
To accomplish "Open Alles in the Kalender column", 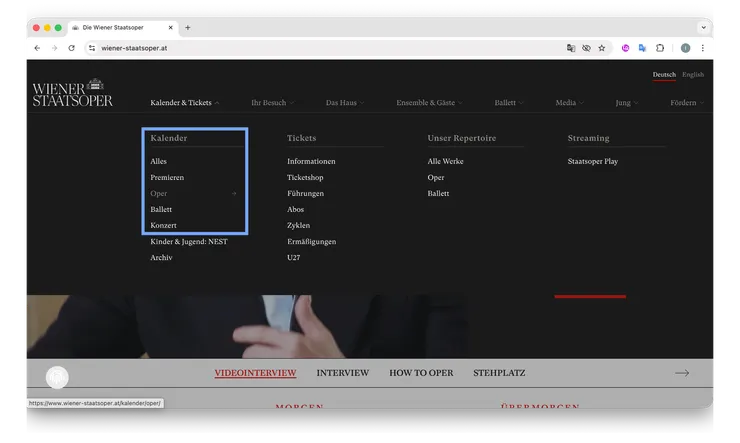I will coord(159,161).
